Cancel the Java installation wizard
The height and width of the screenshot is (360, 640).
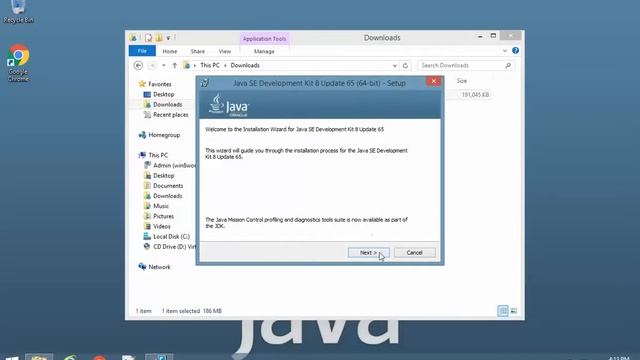pyautogui.click(x=415, y=253)
